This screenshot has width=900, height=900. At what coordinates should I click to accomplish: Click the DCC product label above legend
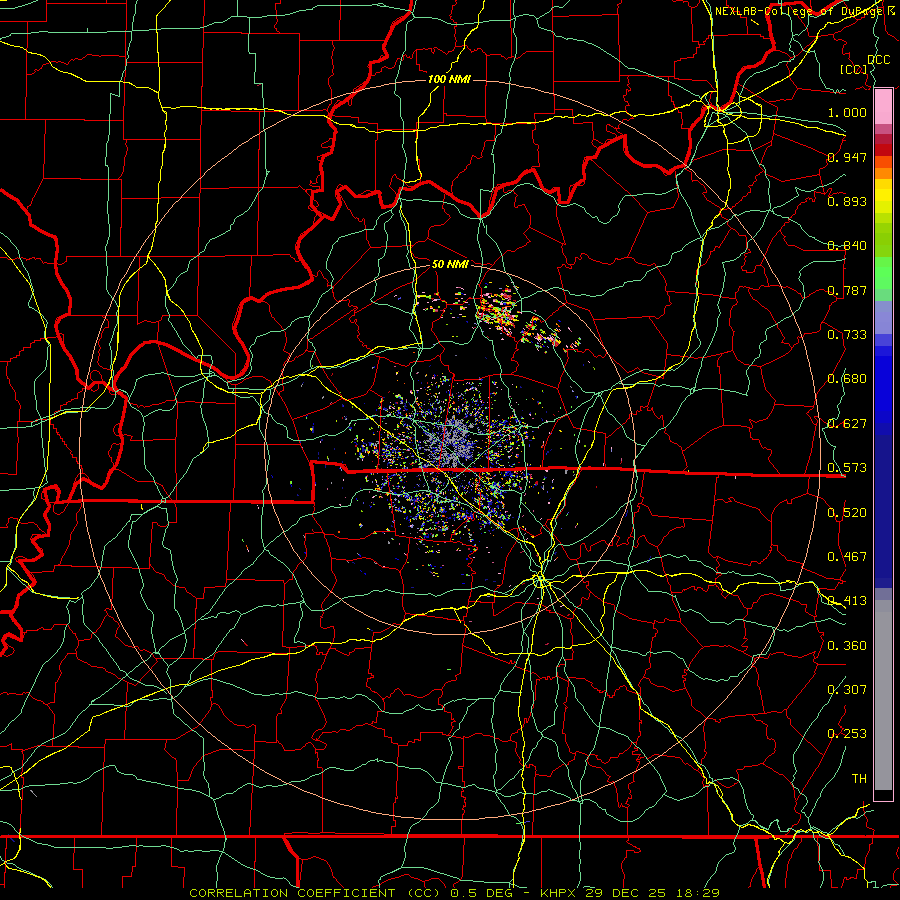tap(878, 59)
